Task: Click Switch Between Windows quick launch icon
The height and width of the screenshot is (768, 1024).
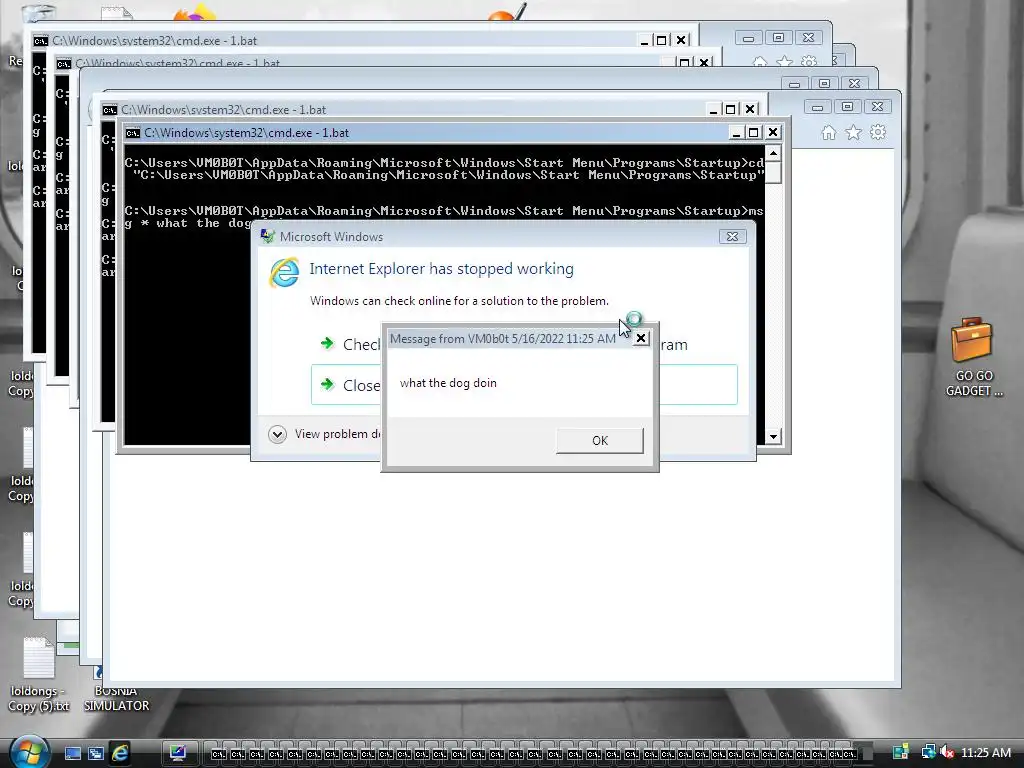Action: [95, 753]
